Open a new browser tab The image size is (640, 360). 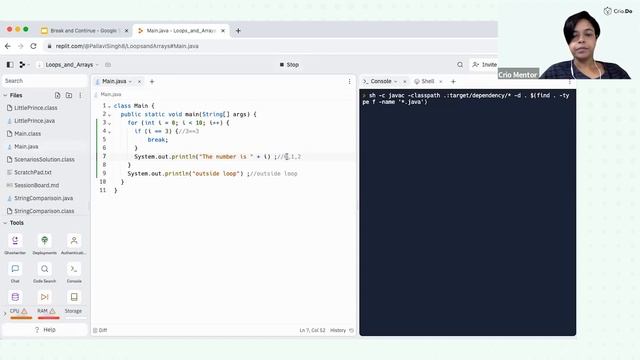(x=238, y=31)
